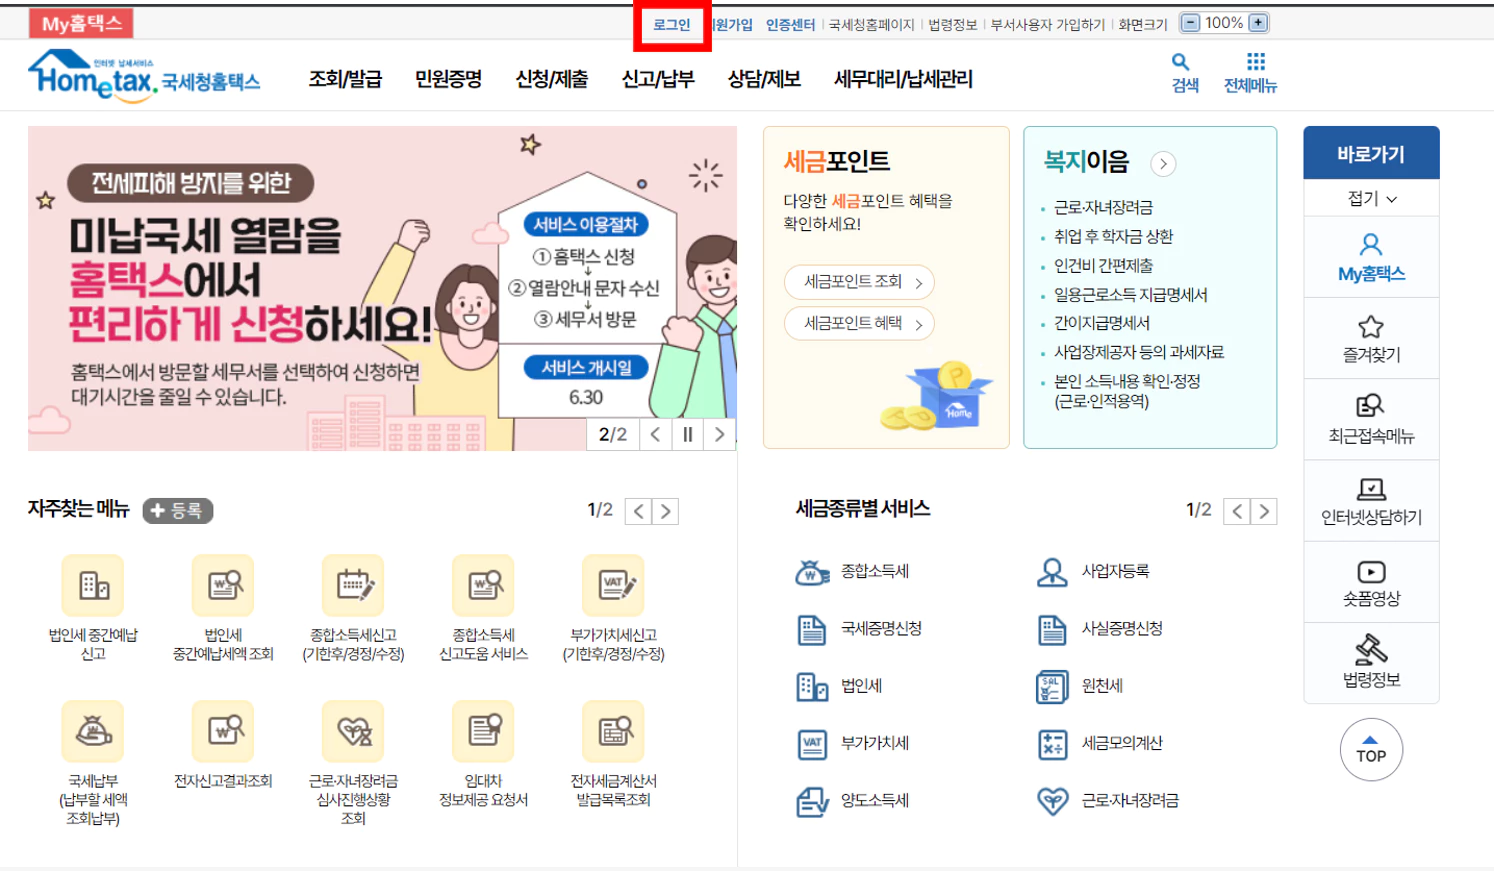Select 사실증명신청 service

(1100, 628)
